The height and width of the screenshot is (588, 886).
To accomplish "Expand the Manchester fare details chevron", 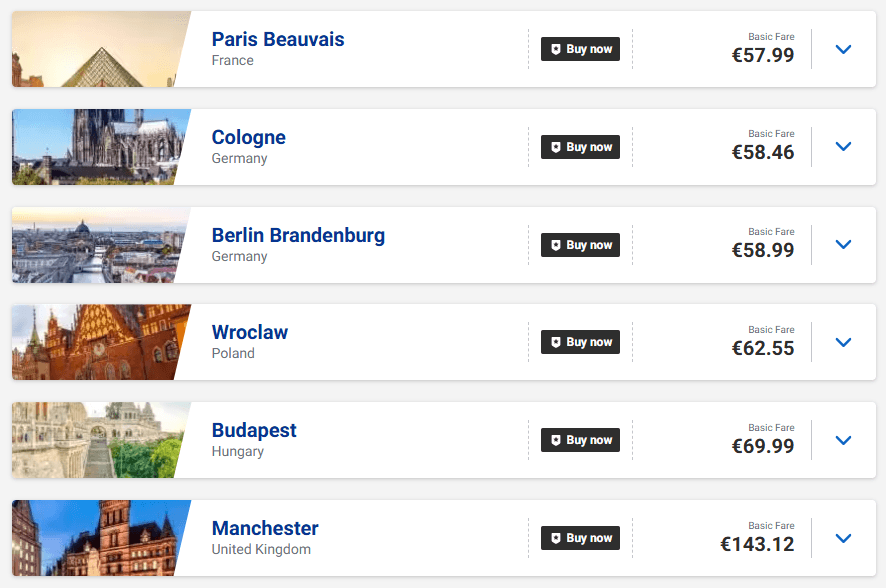I will point(843,538).
